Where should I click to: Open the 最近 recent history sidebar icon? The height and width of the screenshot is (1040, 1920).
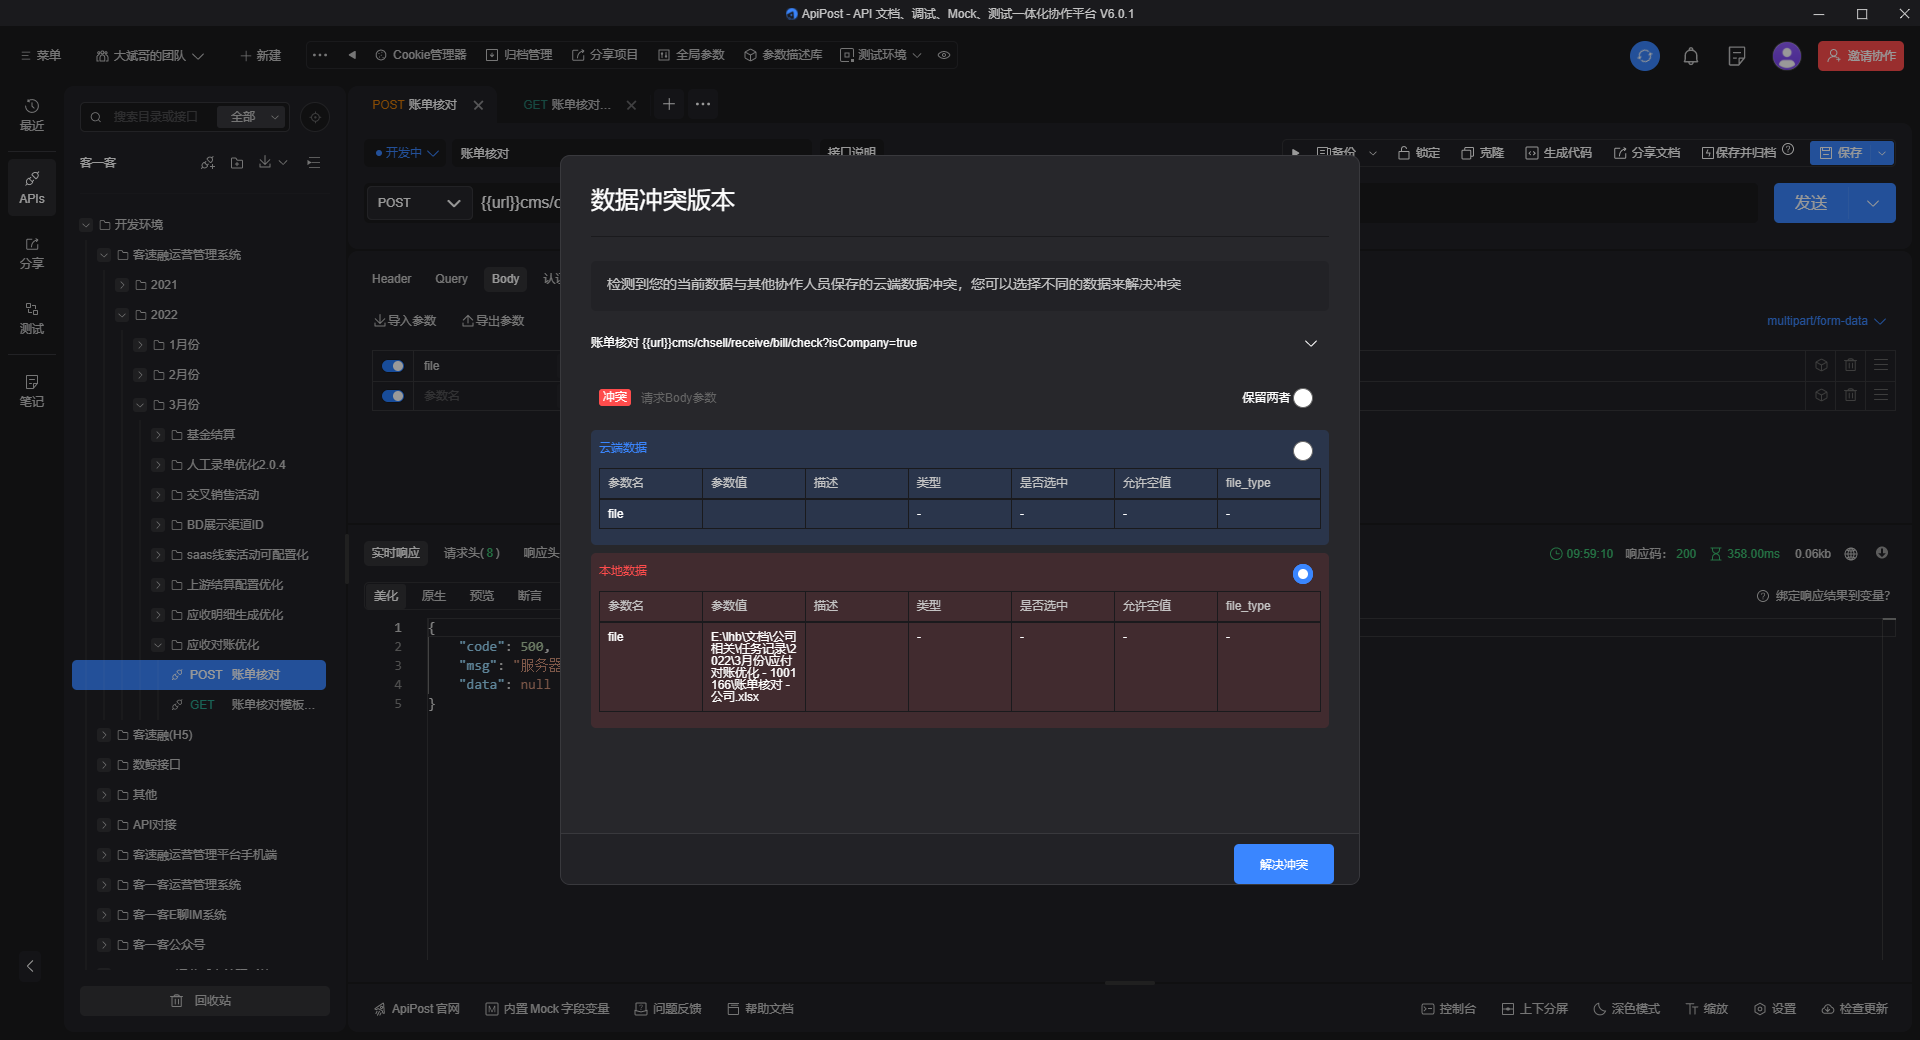32,115
